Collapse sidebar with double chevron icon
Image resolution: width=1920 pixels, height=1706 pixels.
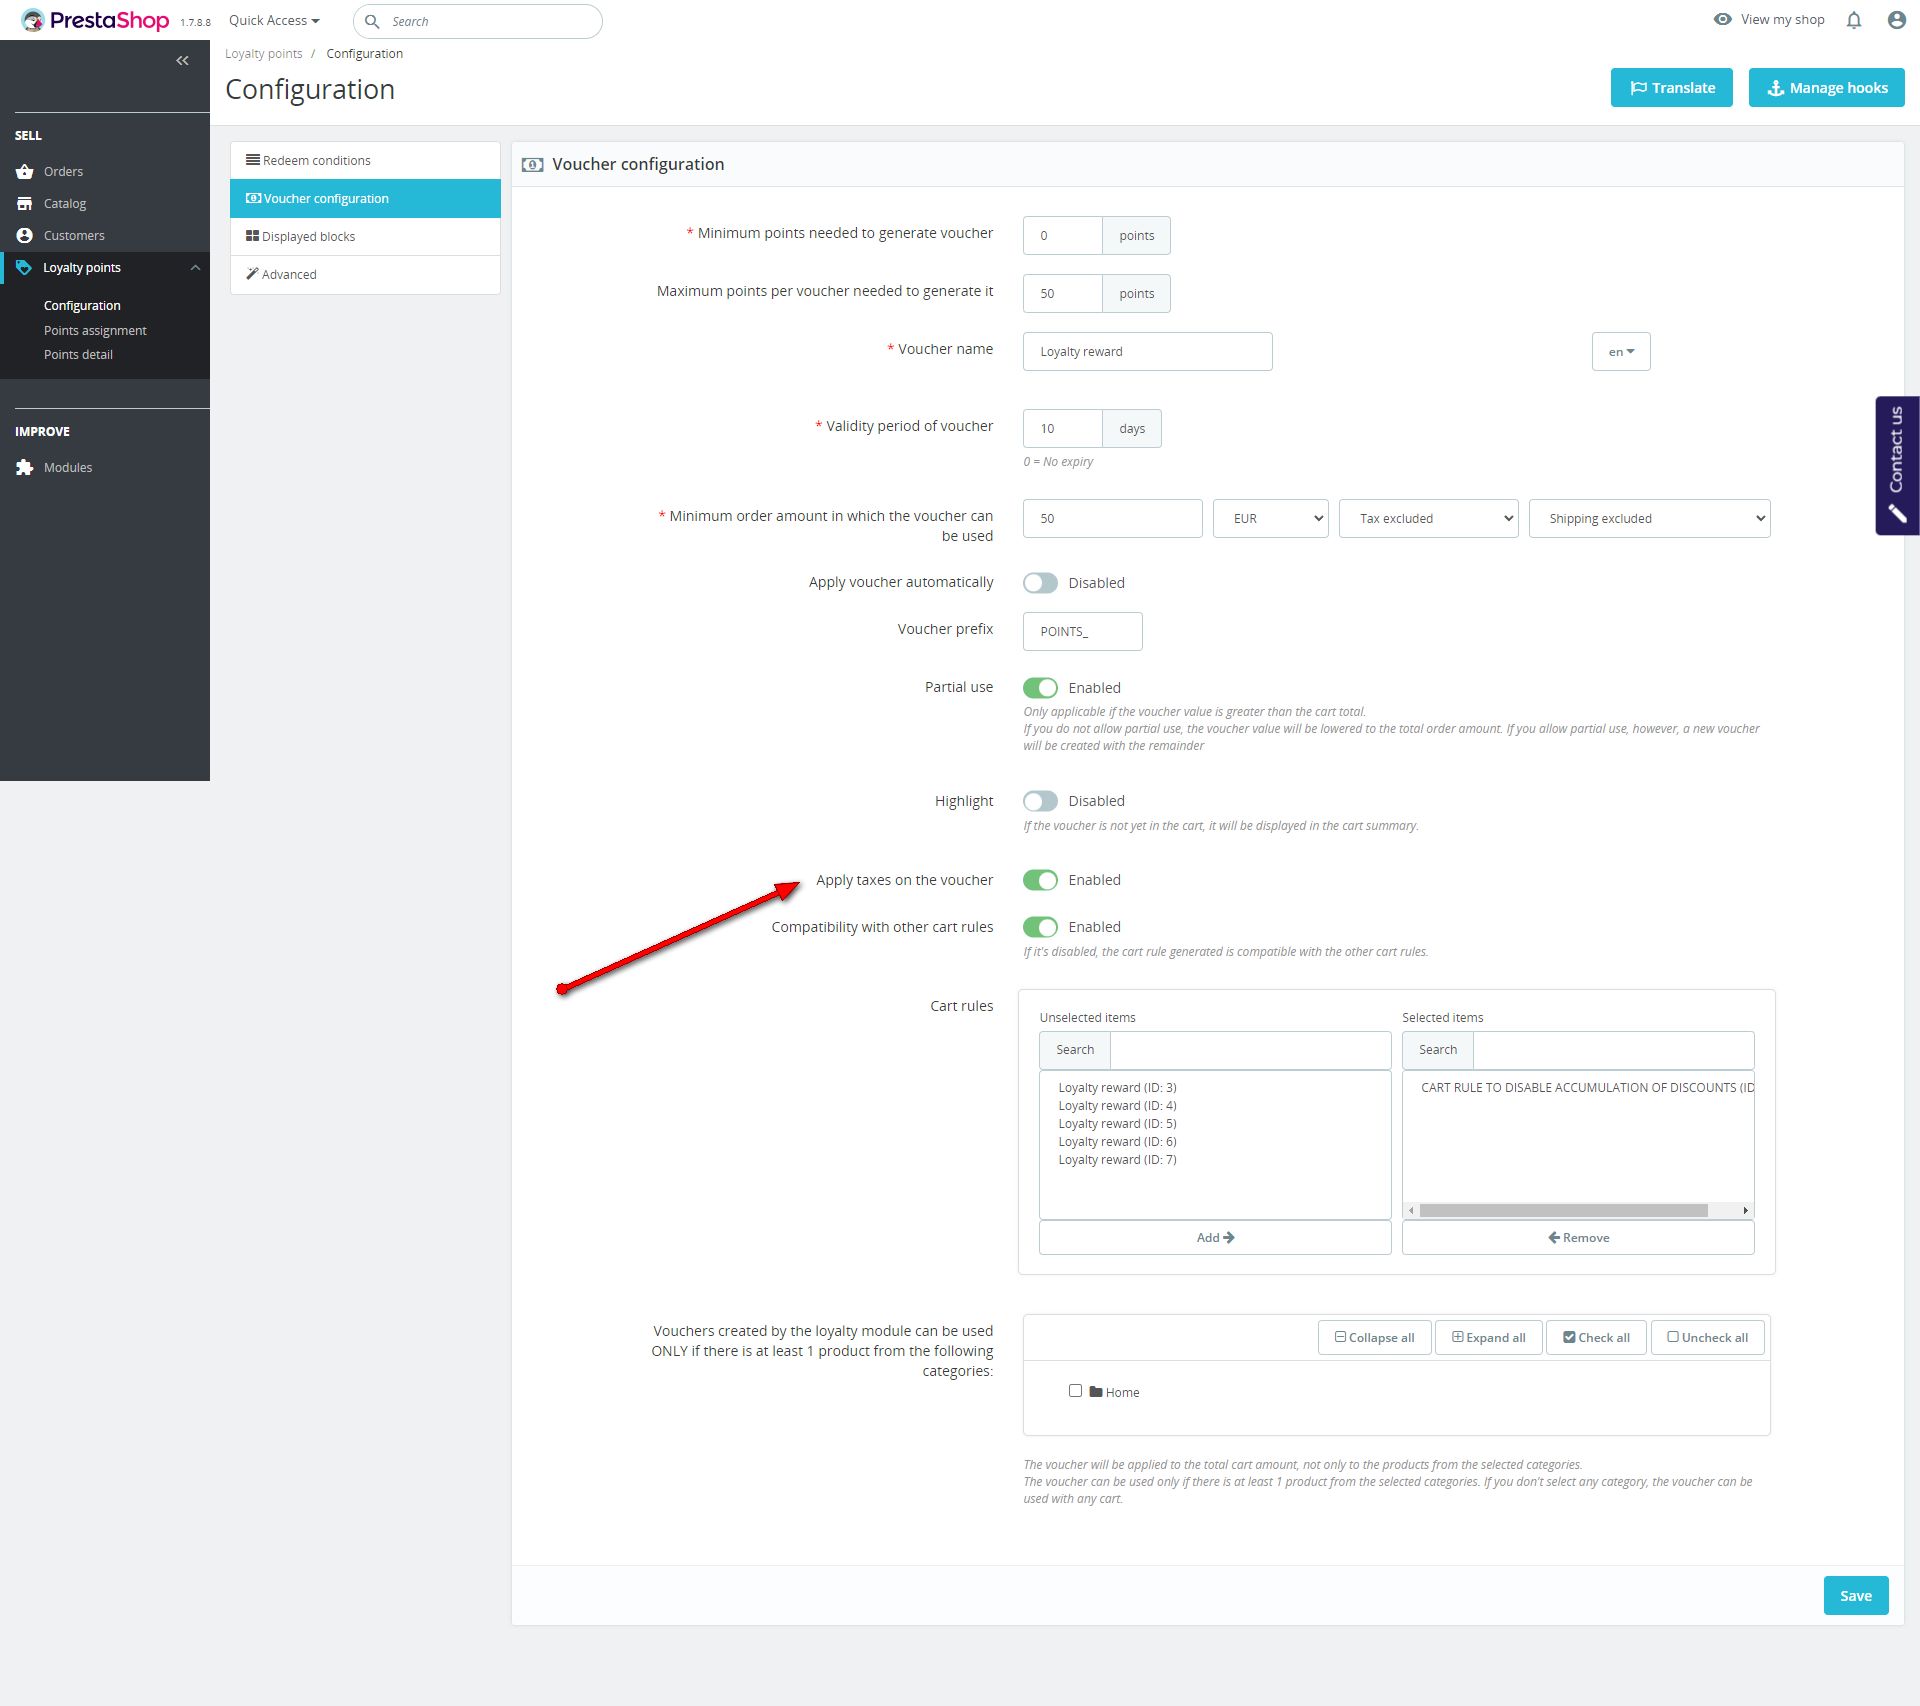[x=182, y=61]
